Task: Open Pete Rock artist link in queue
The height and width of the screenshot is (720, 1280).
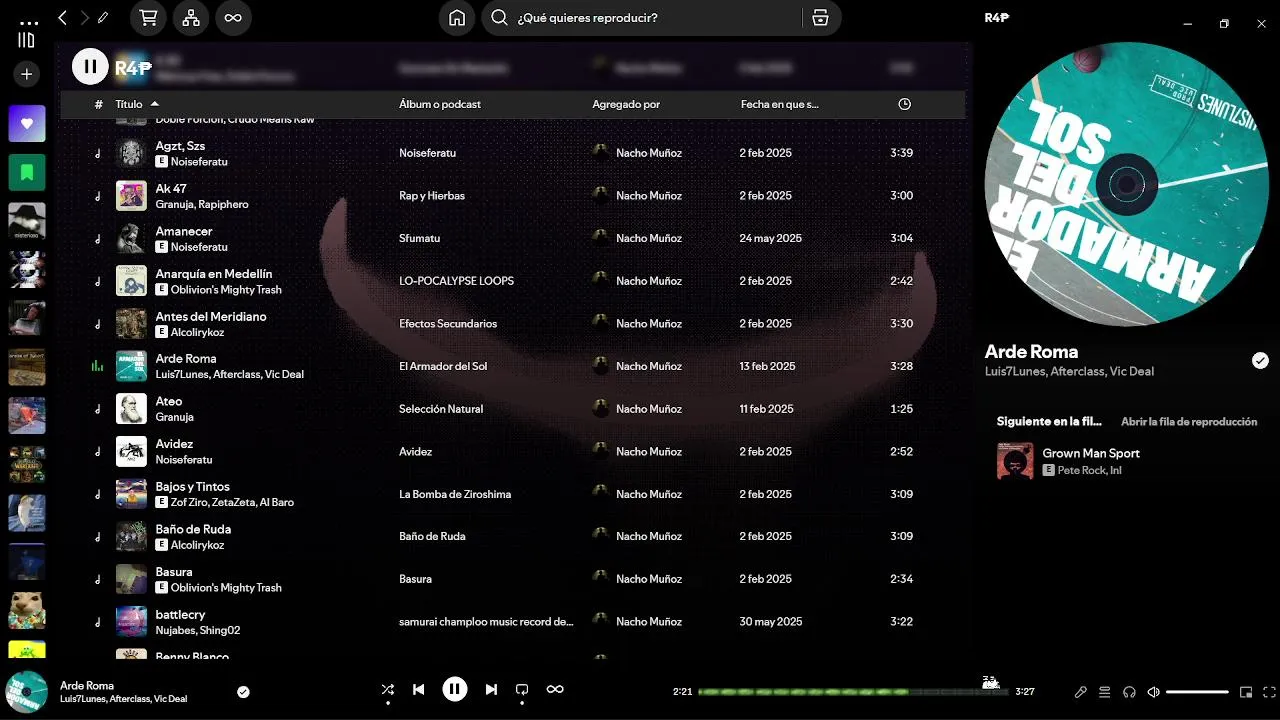Action: 1080,470
